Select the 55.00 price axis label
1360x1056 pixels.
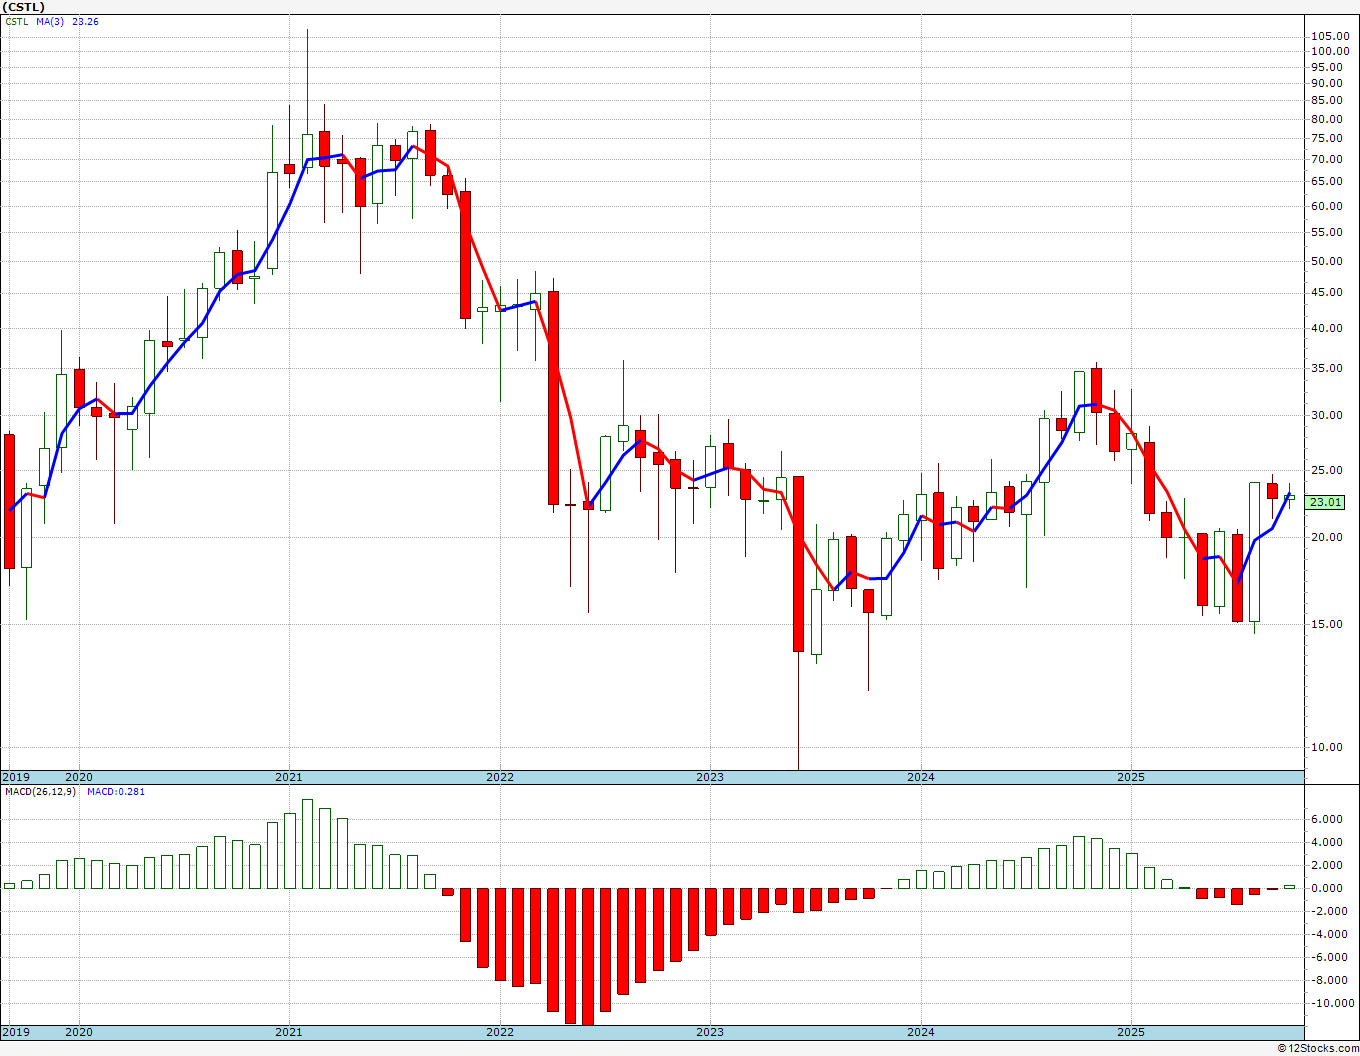[x=1327, y=233]
